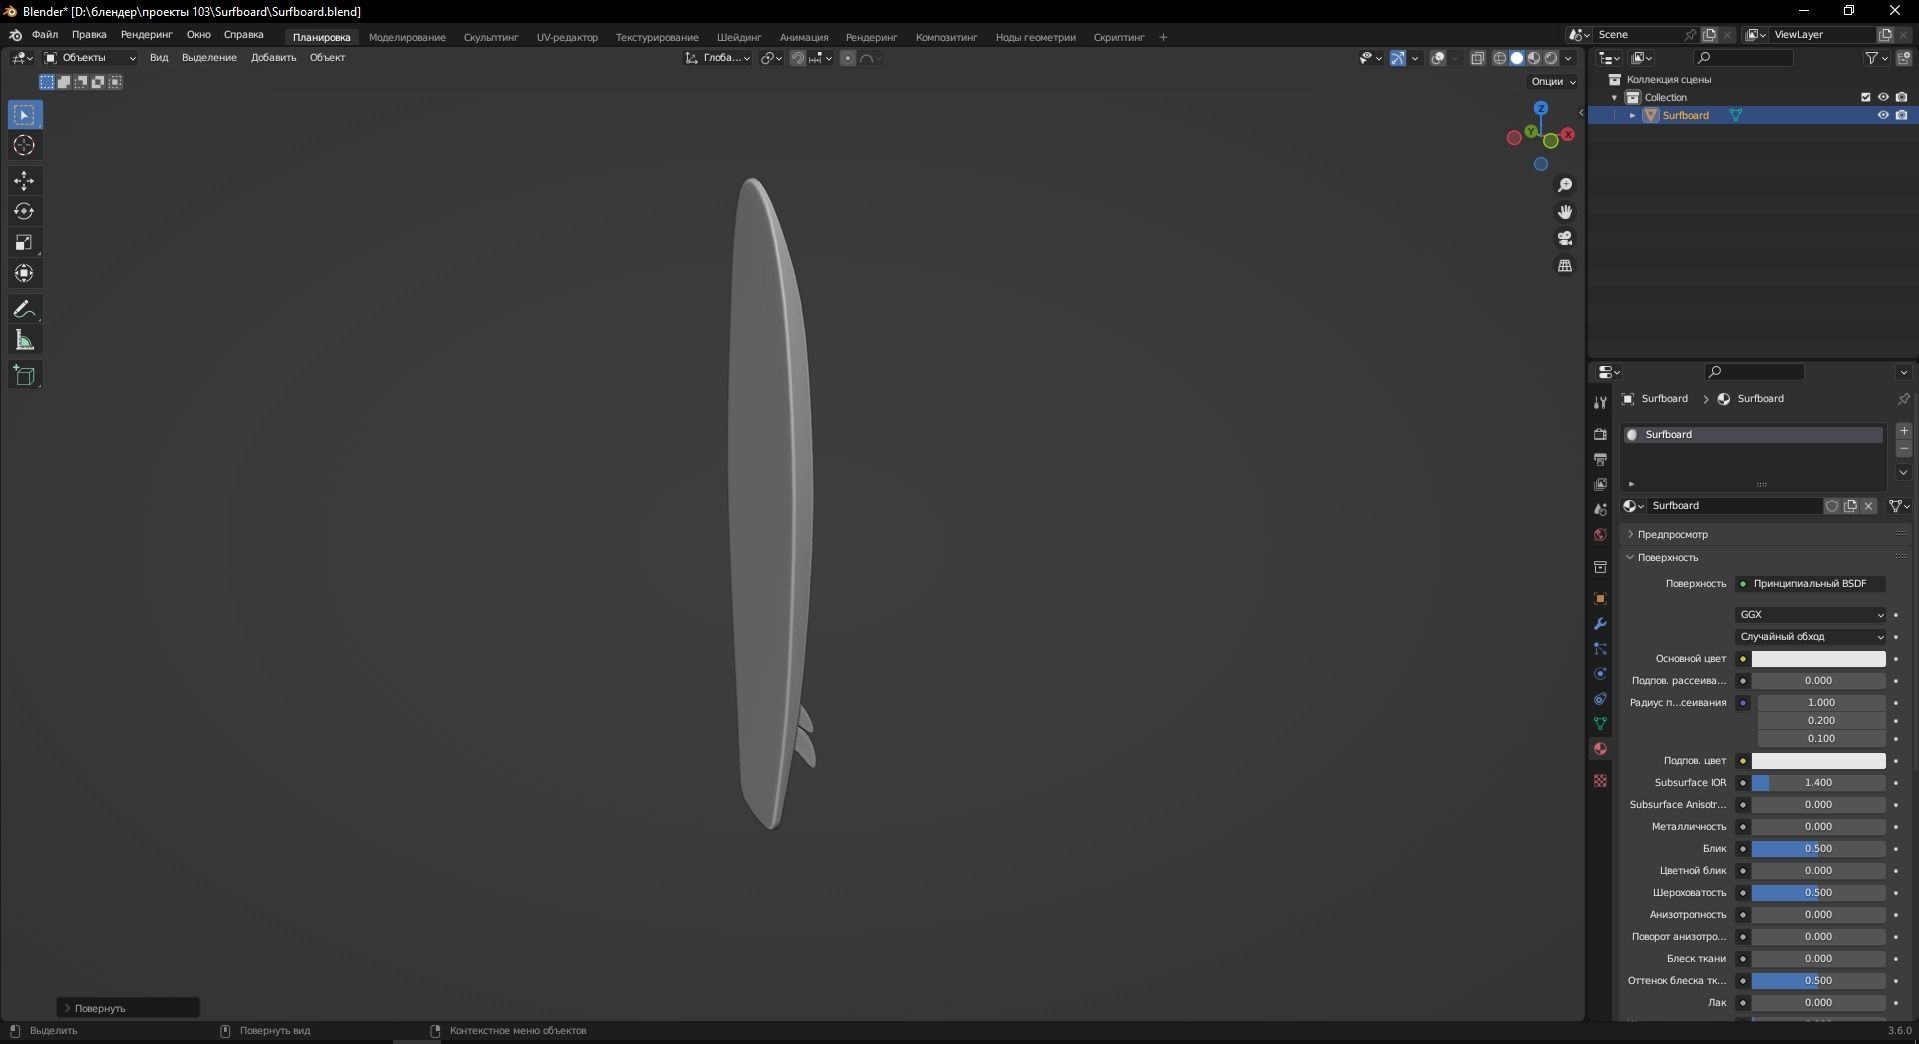Switch to Shading workspace tab

pos(739,38)
